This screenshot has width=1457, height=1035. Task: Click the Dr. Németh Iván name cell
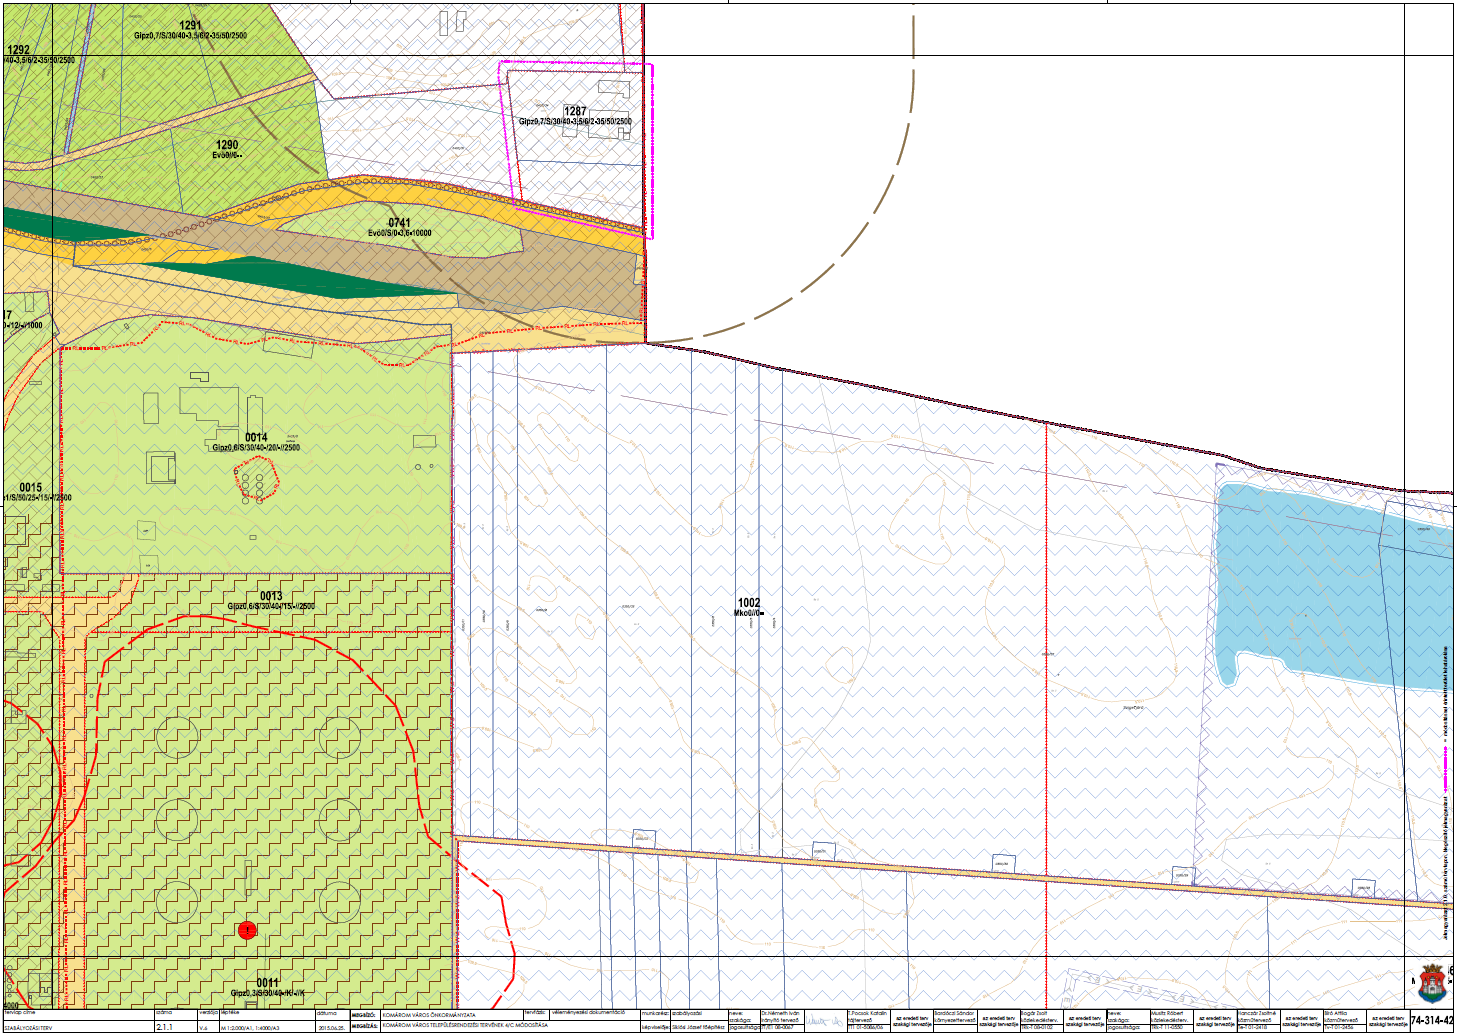781,1013
